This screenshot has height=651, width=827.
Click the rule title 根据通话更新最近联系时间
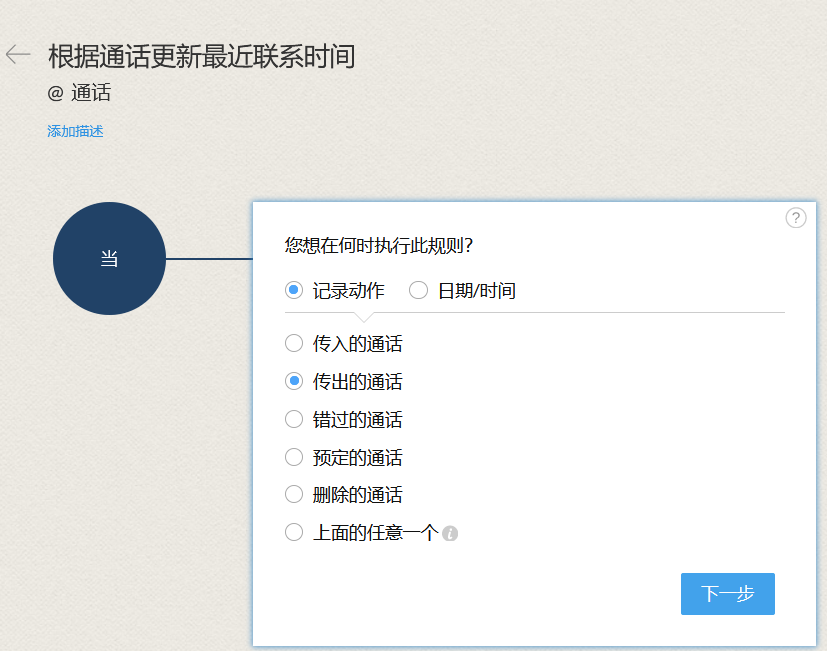click(x=201, y=56)
